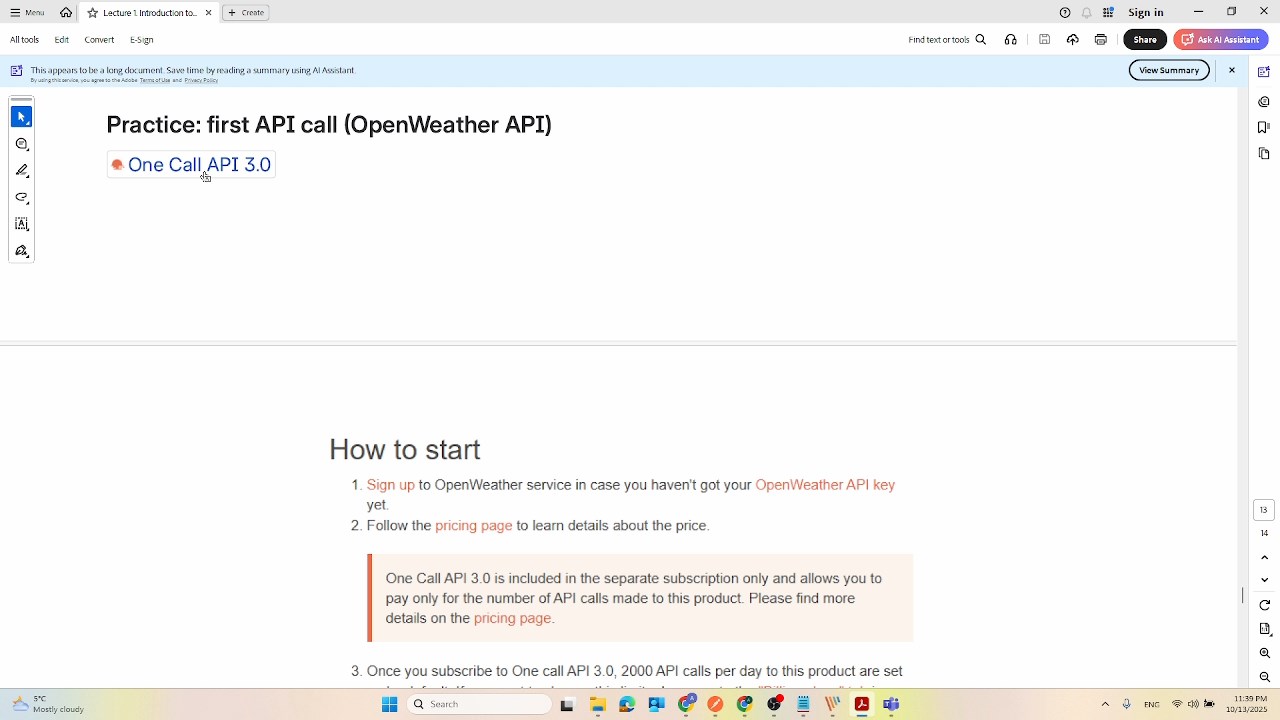Click the document vertical scrollbar thumb
This screenshot has width=1280, height=720.
click(x=1243, y=596)
